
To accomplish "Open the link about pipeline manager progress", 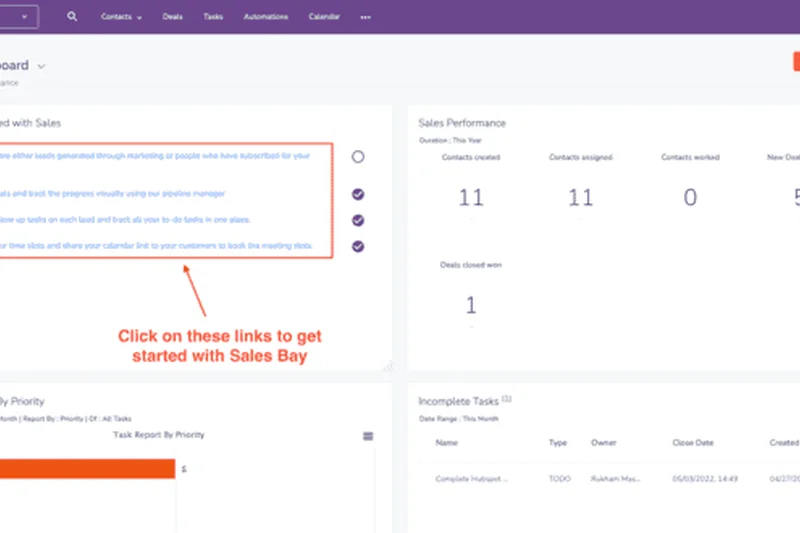I will coord(112,194).
